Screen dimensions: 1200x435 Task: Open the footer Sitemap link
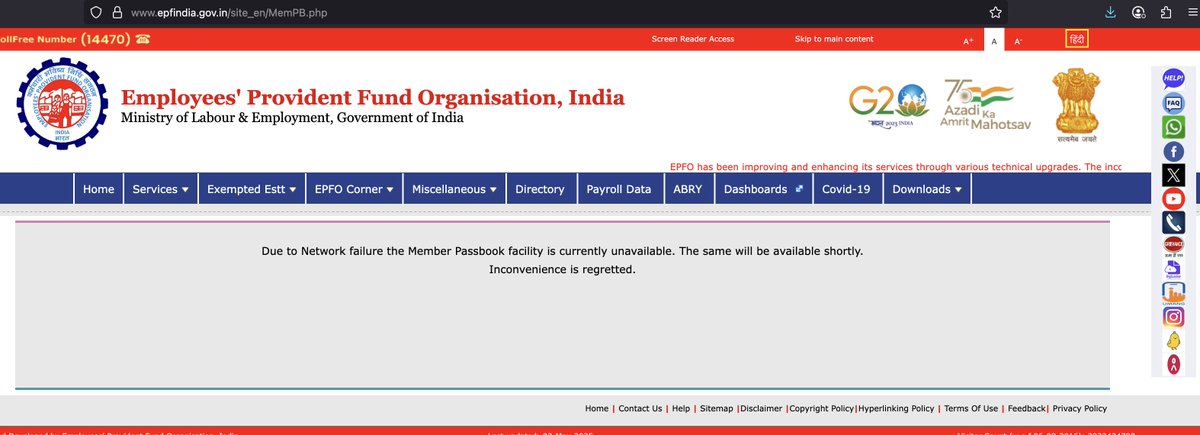716,408
